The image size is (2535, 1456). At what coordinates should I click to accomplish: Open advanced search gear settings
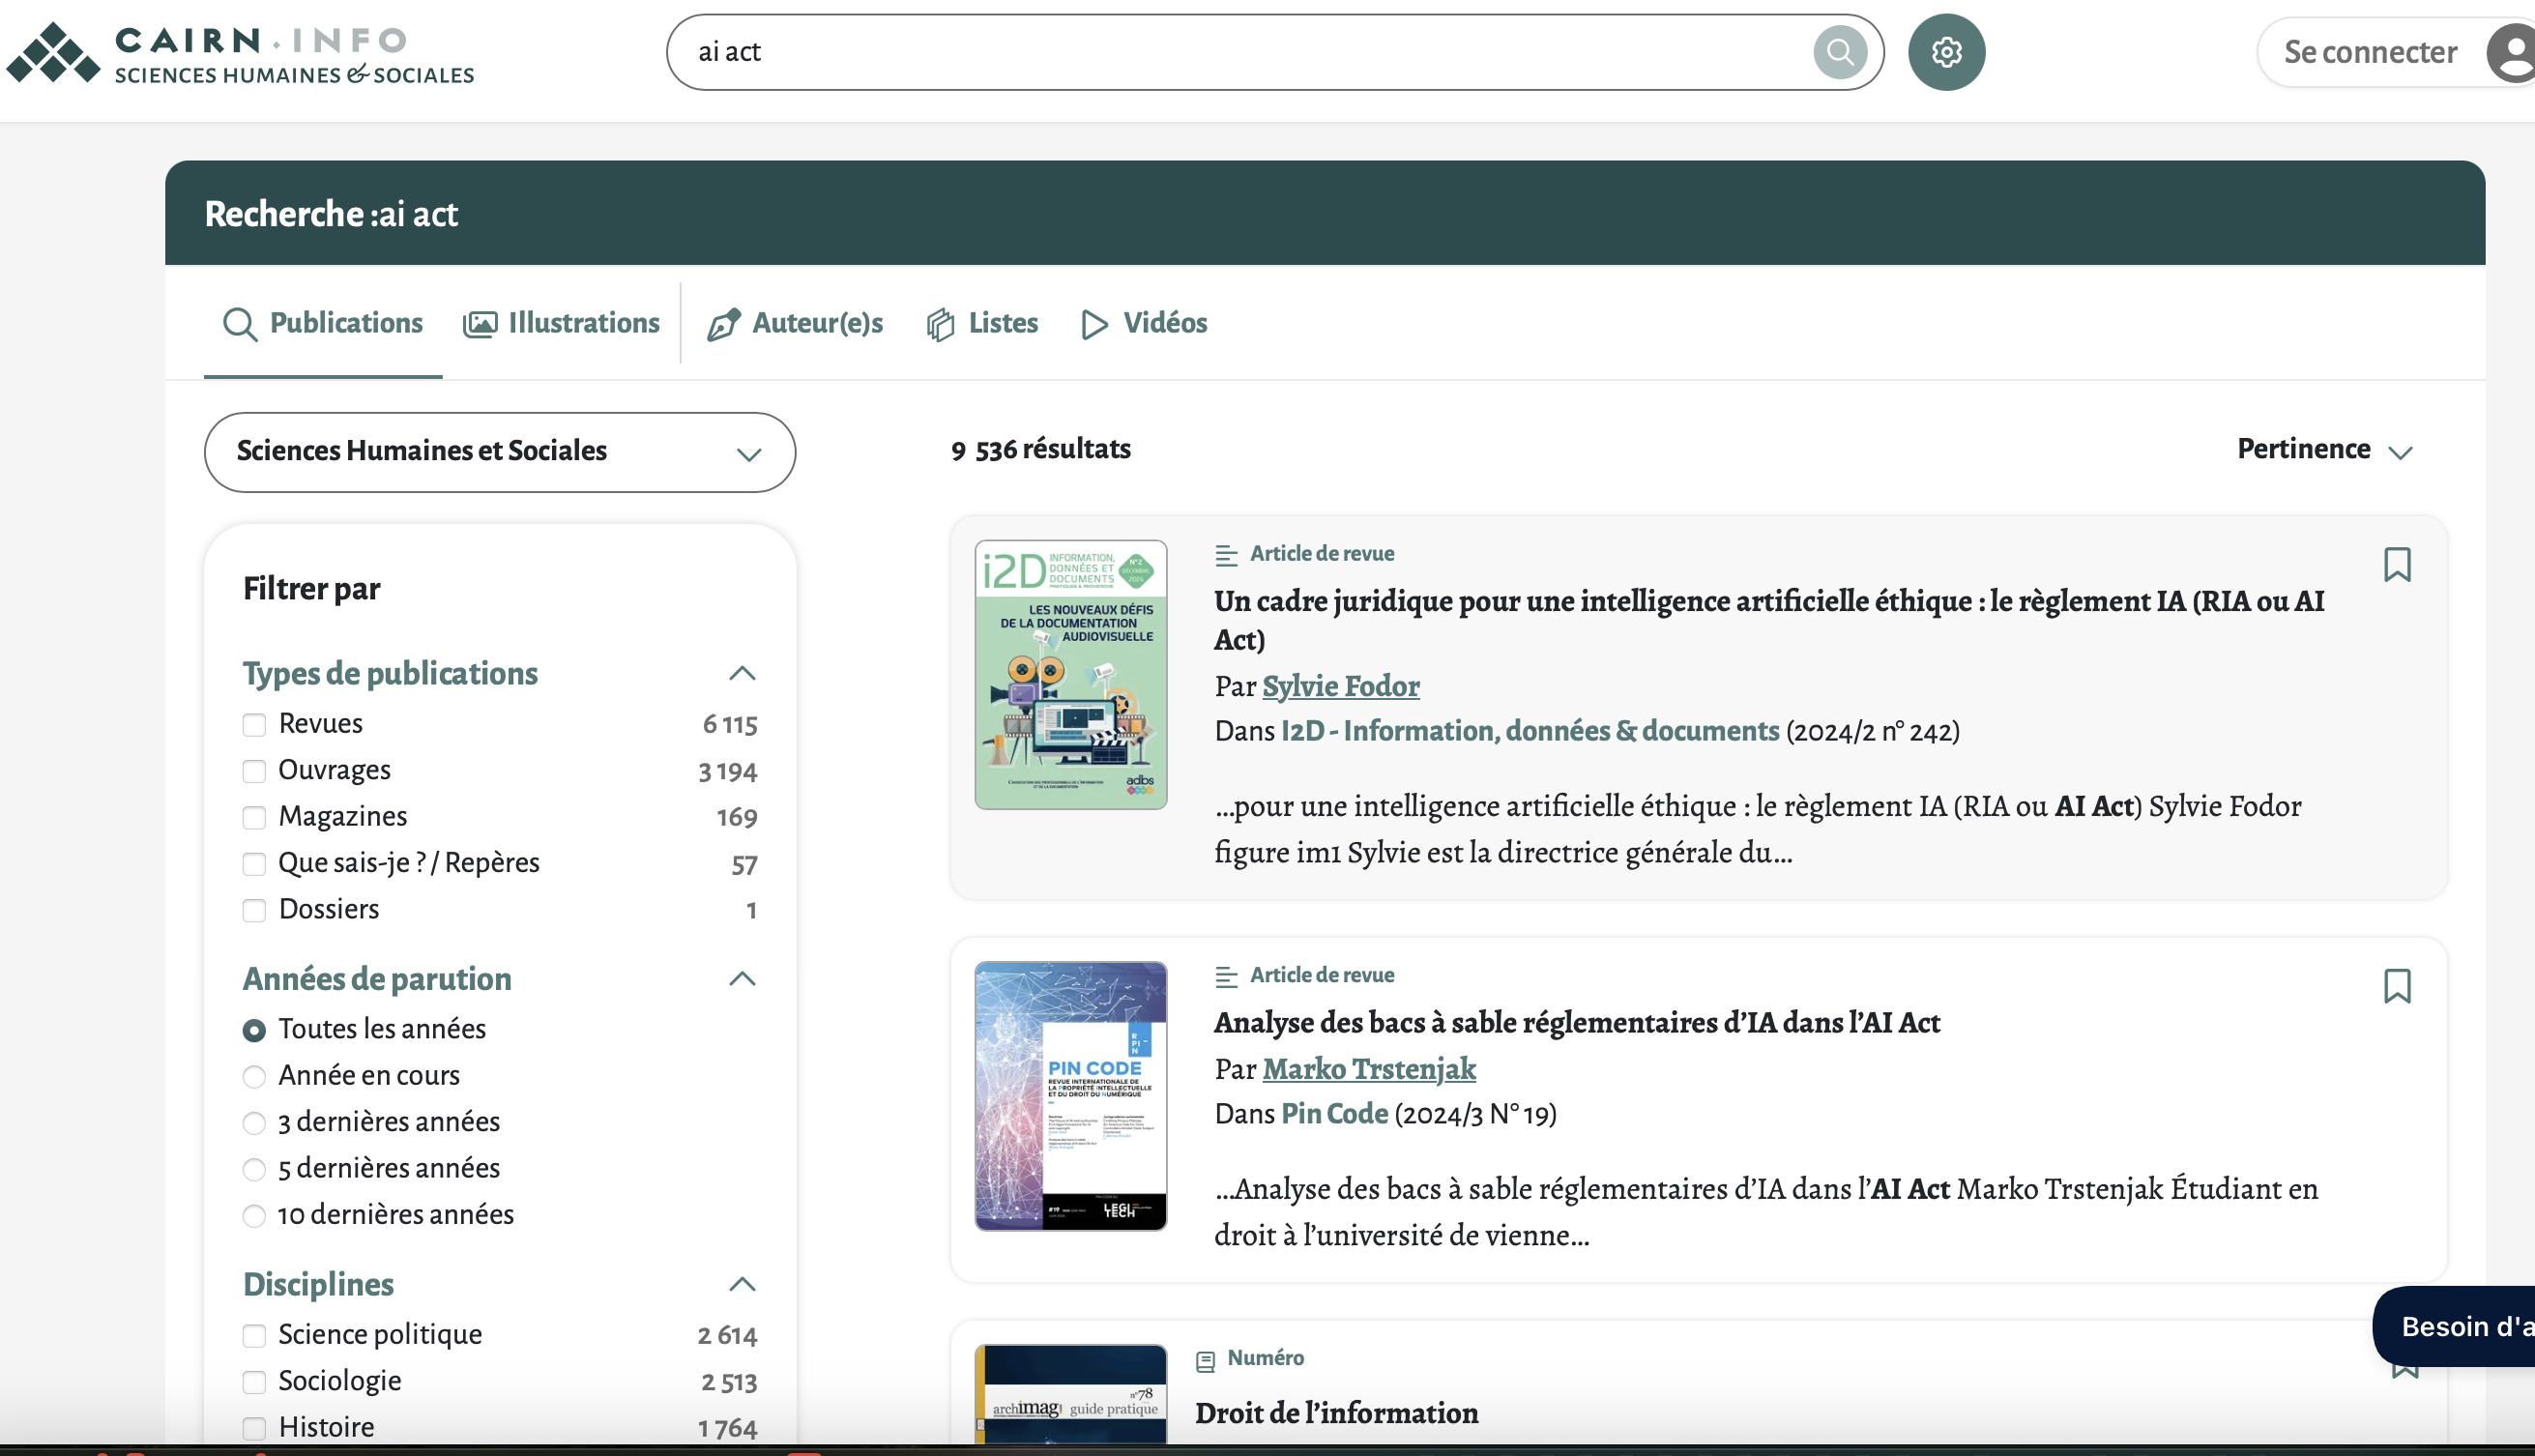pyautogui.click(x=1946, y=52)
